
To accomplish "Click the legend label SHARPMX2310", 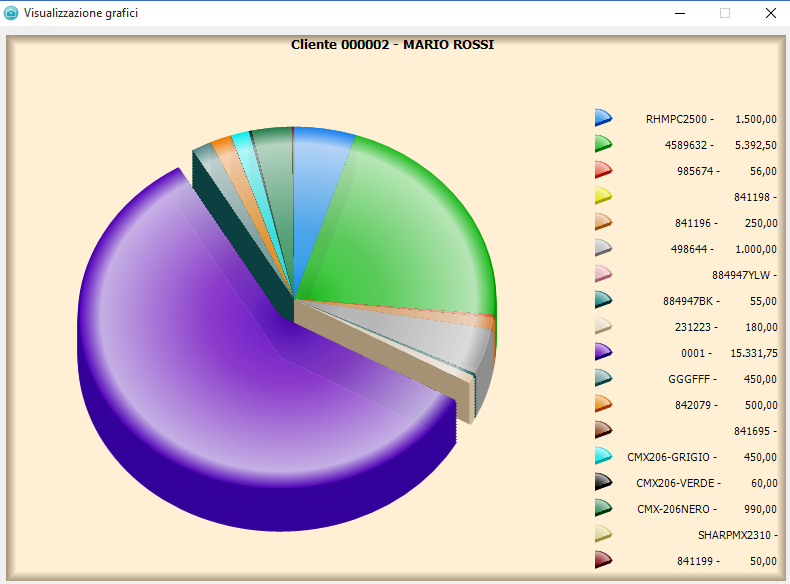I will tap(734, 535).
